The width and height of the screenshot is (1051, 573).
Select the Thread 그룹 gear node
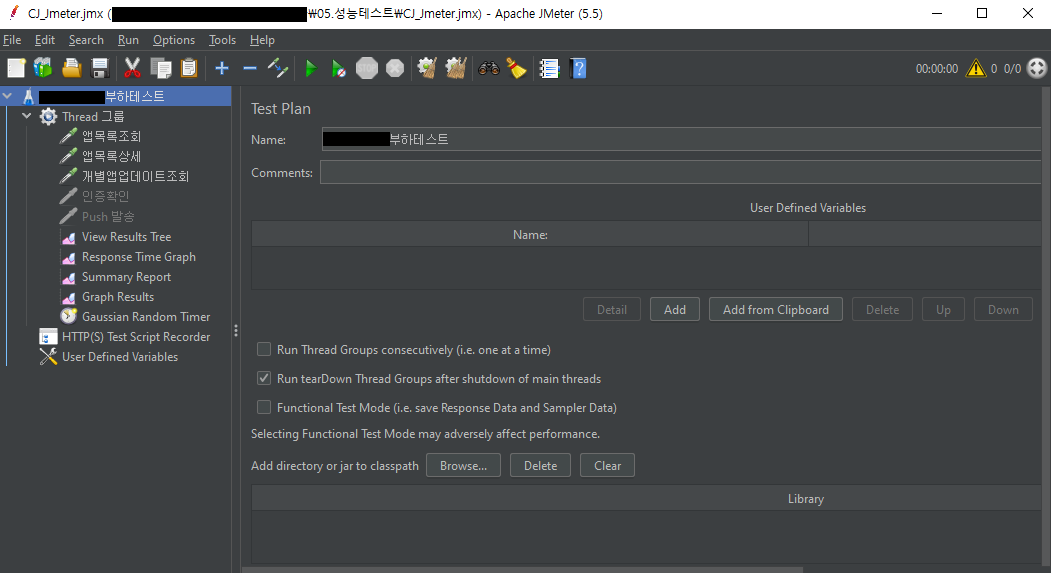[x=93, y=117]
